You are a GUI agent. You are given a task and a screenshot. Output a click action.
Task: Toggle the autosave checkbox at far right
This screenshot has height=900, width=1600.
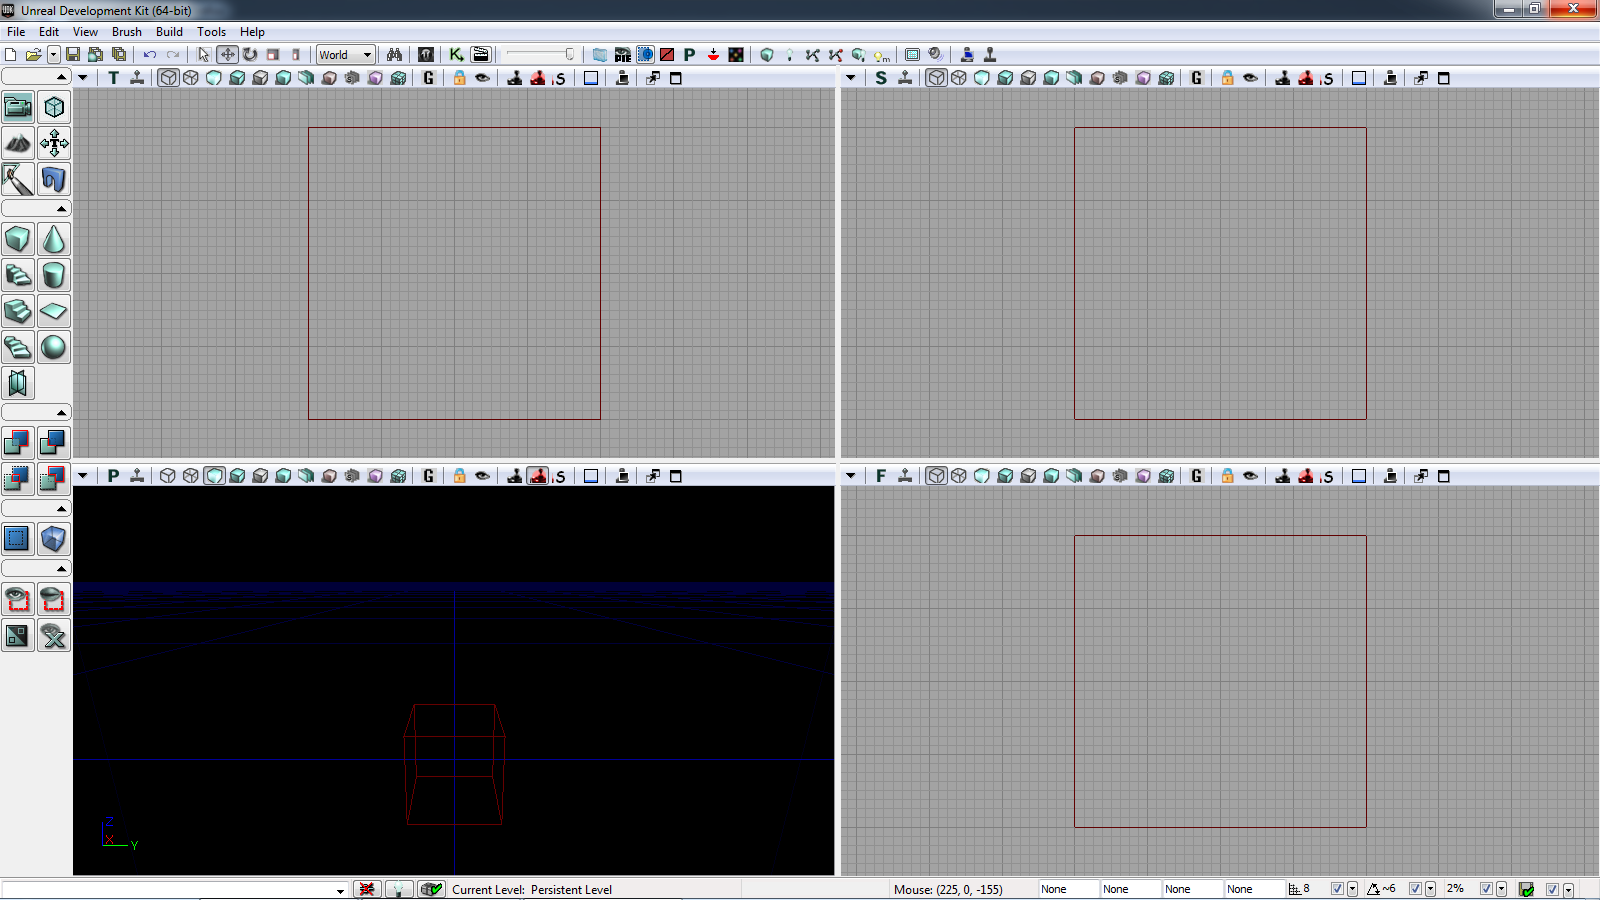(1552, 889)
